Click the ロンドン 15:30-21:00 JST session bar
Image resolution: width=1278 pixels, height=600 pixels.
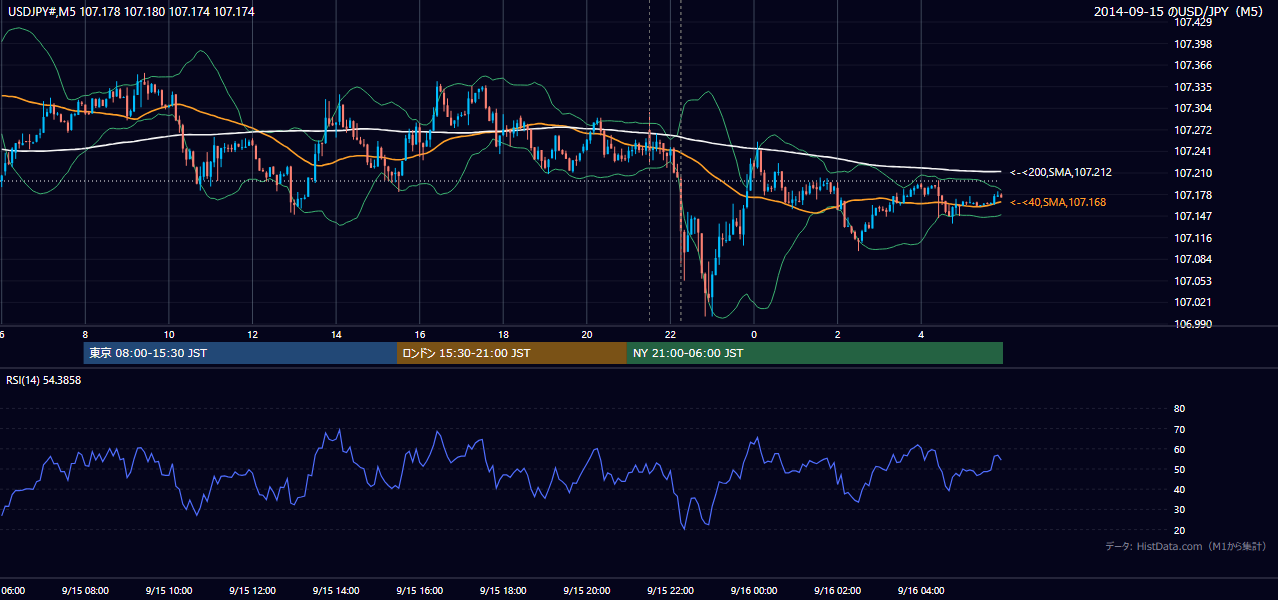[512, 353]
